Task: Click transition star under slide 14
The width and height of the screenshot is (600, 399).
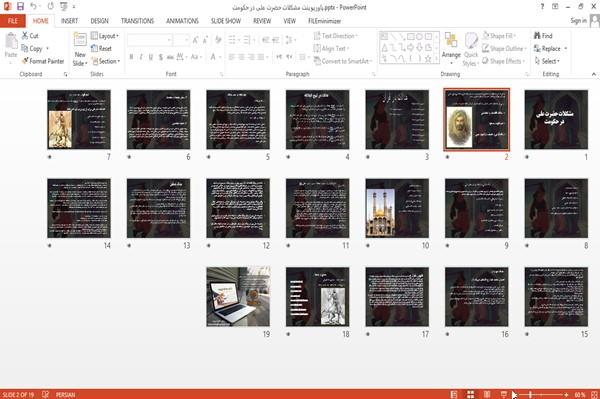Action: pos(49,246)
